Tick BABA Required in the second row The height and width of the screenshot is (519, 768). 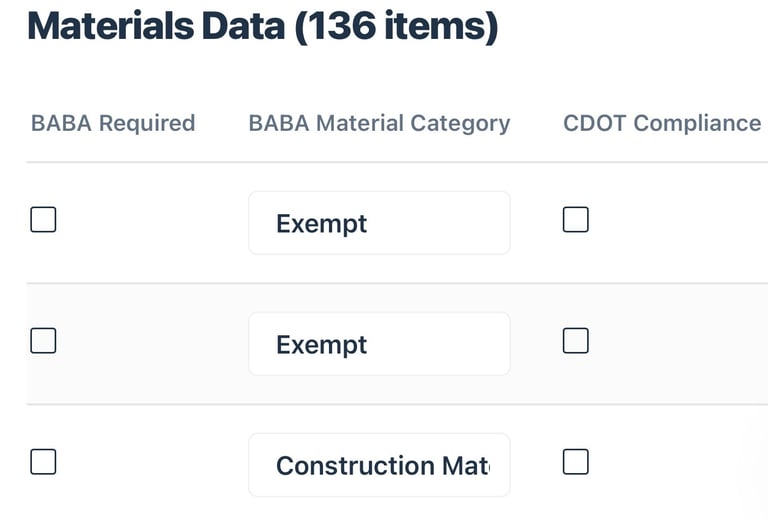click(x=43, y=341)
